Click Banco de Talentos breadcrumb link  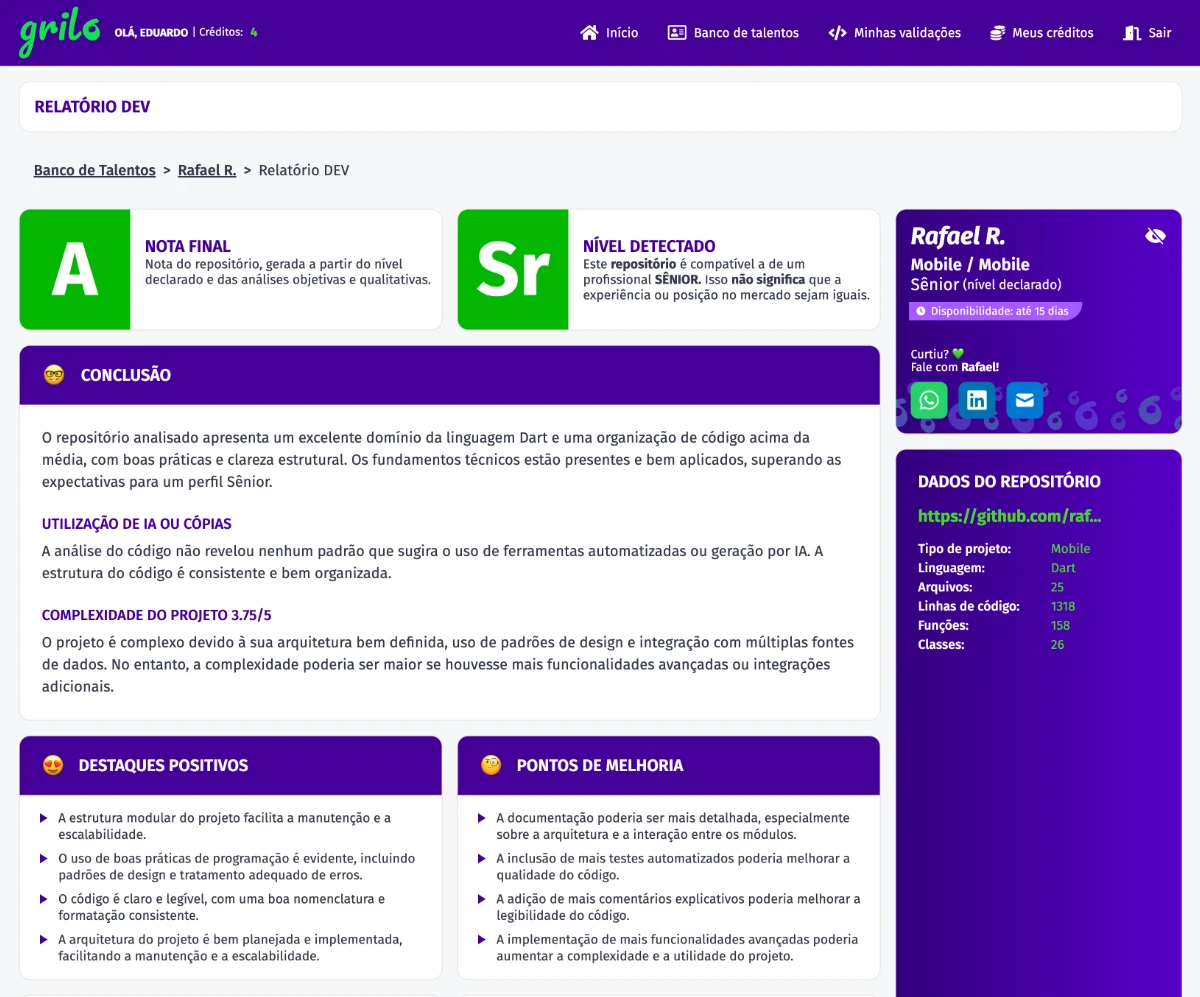click(x=95, y=170)
